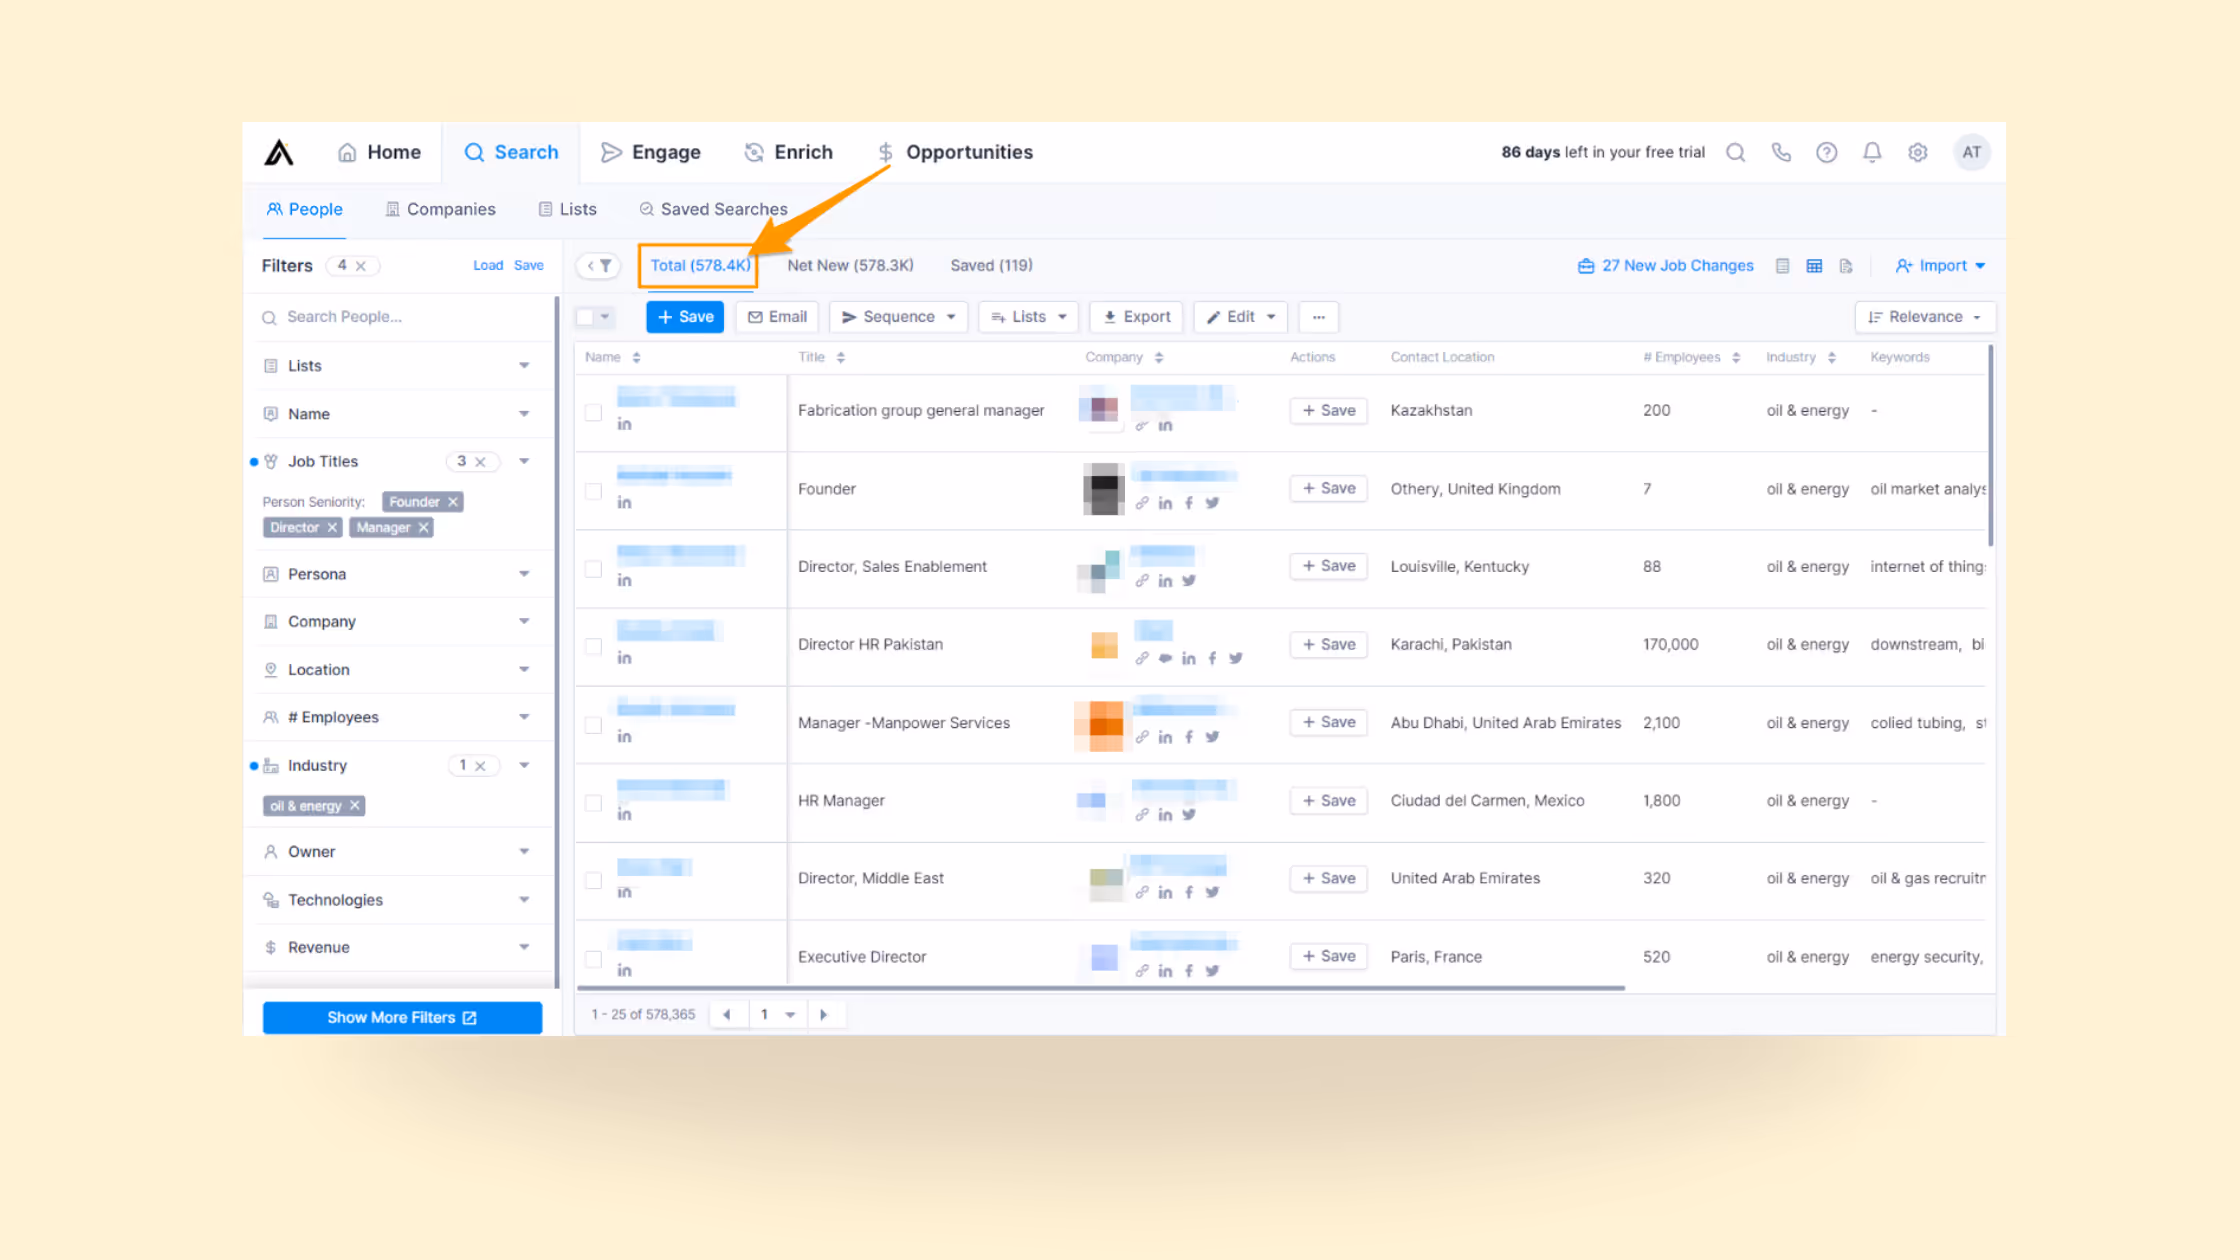Click the notifications bell icon
This screenshot has height=1260, width=2240.
(x=1872, y=152)
